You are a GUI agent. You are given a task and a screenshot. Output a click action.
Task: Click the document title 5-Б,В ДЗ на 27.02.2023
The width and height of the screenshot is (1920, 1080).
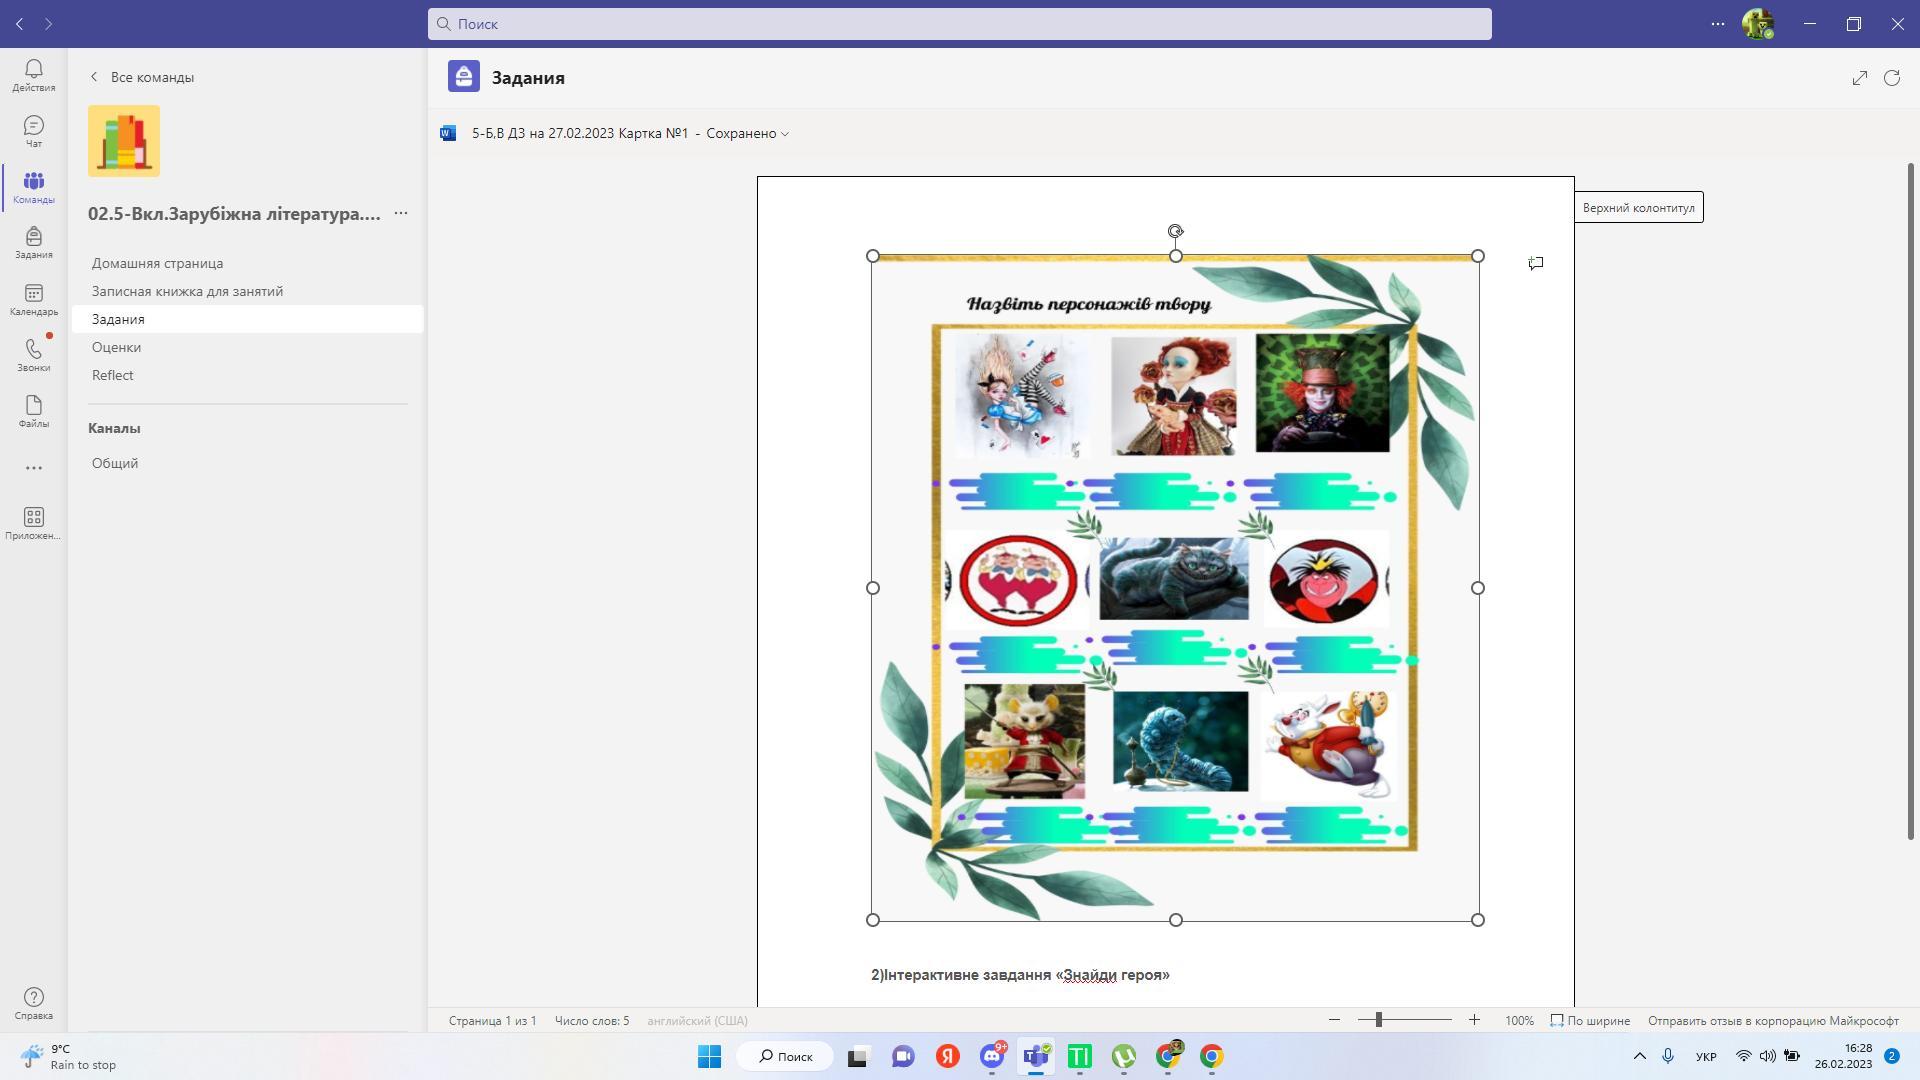pos(580,133)
